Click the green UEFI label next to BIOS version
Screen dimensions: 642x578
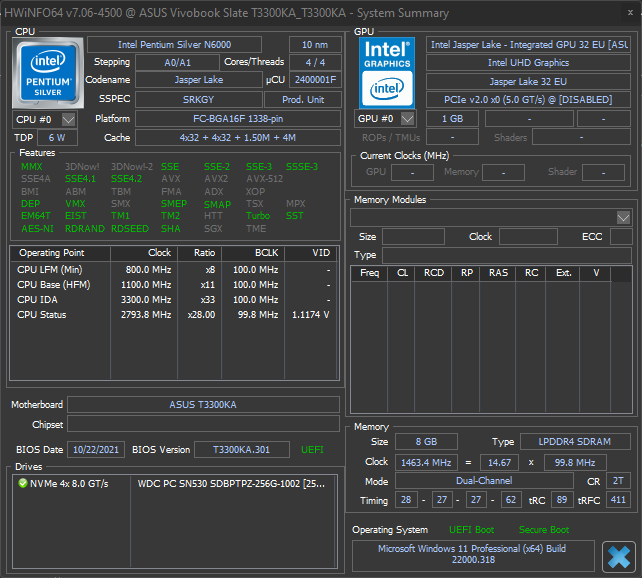pos(312,449)
